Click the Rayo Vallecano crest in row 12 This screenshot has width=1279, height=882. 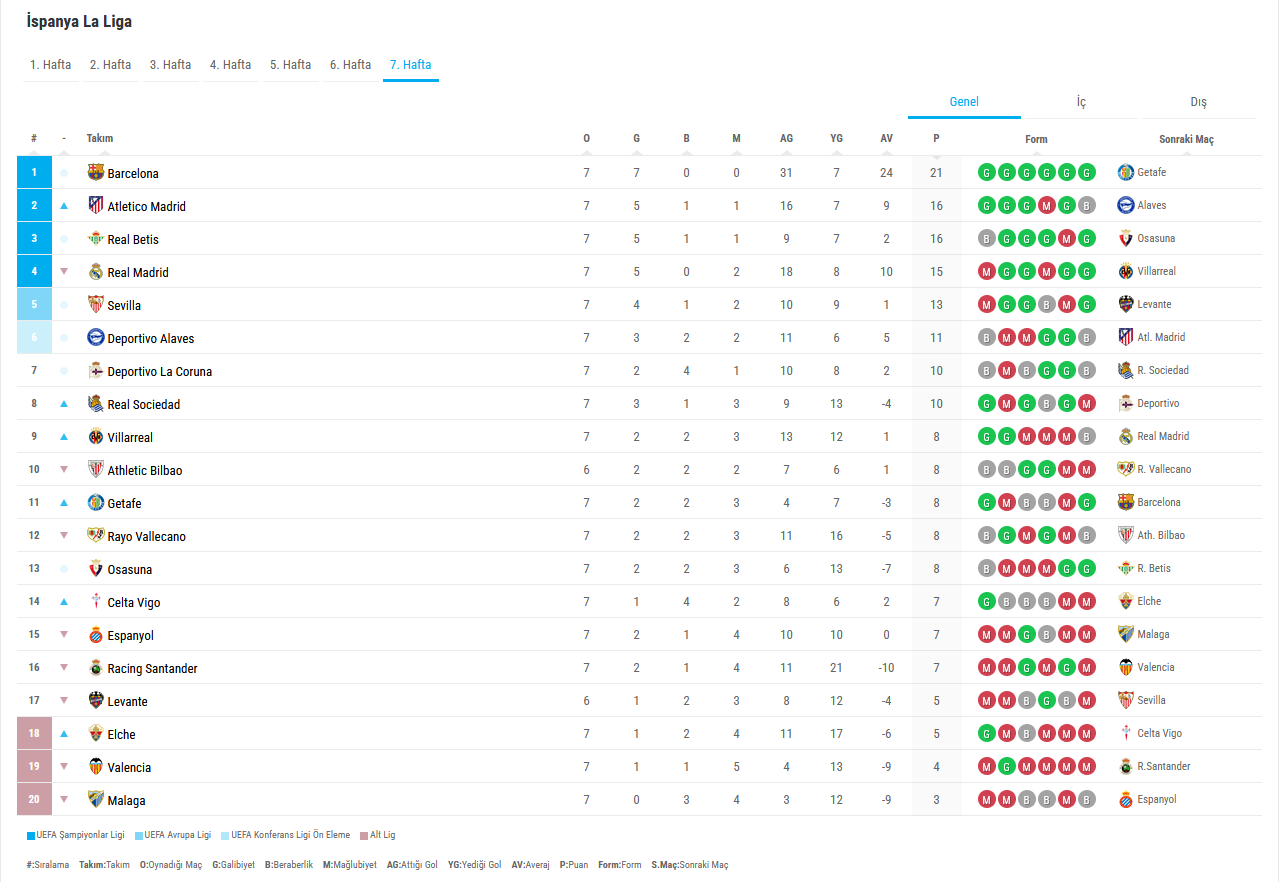[x=96, y=535]
